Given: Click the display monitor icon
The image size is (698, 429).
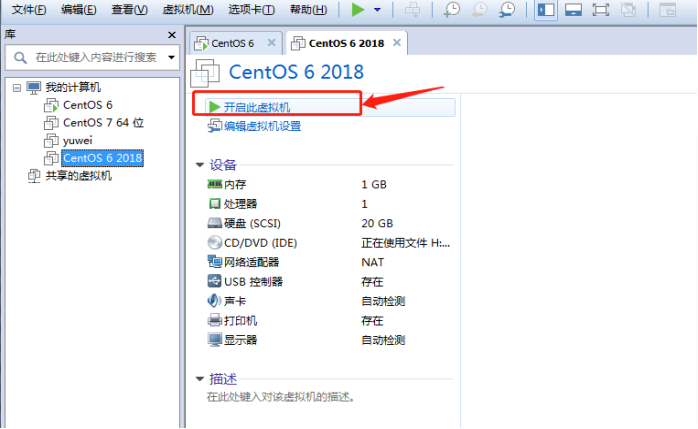Looking at the screenshot, I should click(215, 340).
